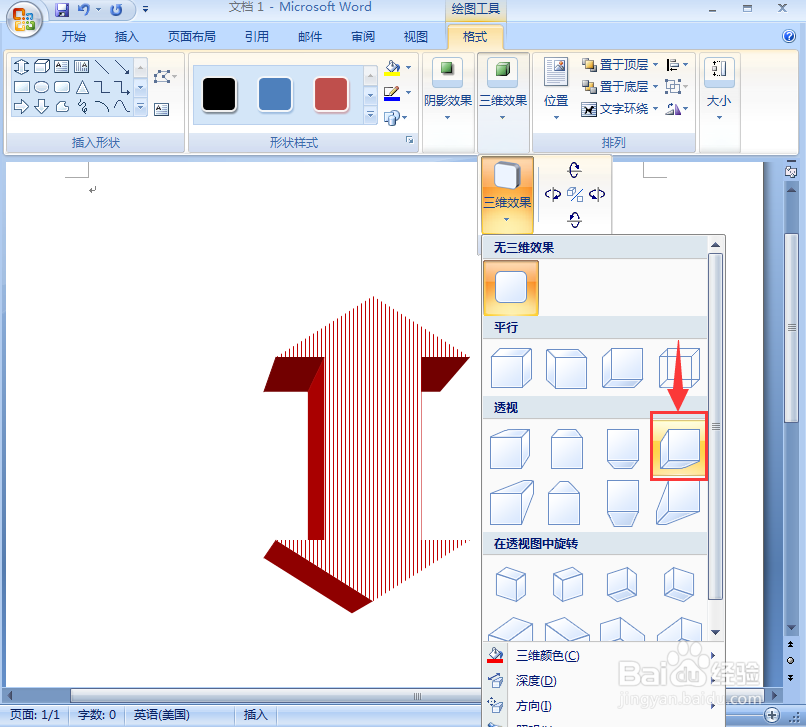Switch to the 插入 tab

pos(126,37)
